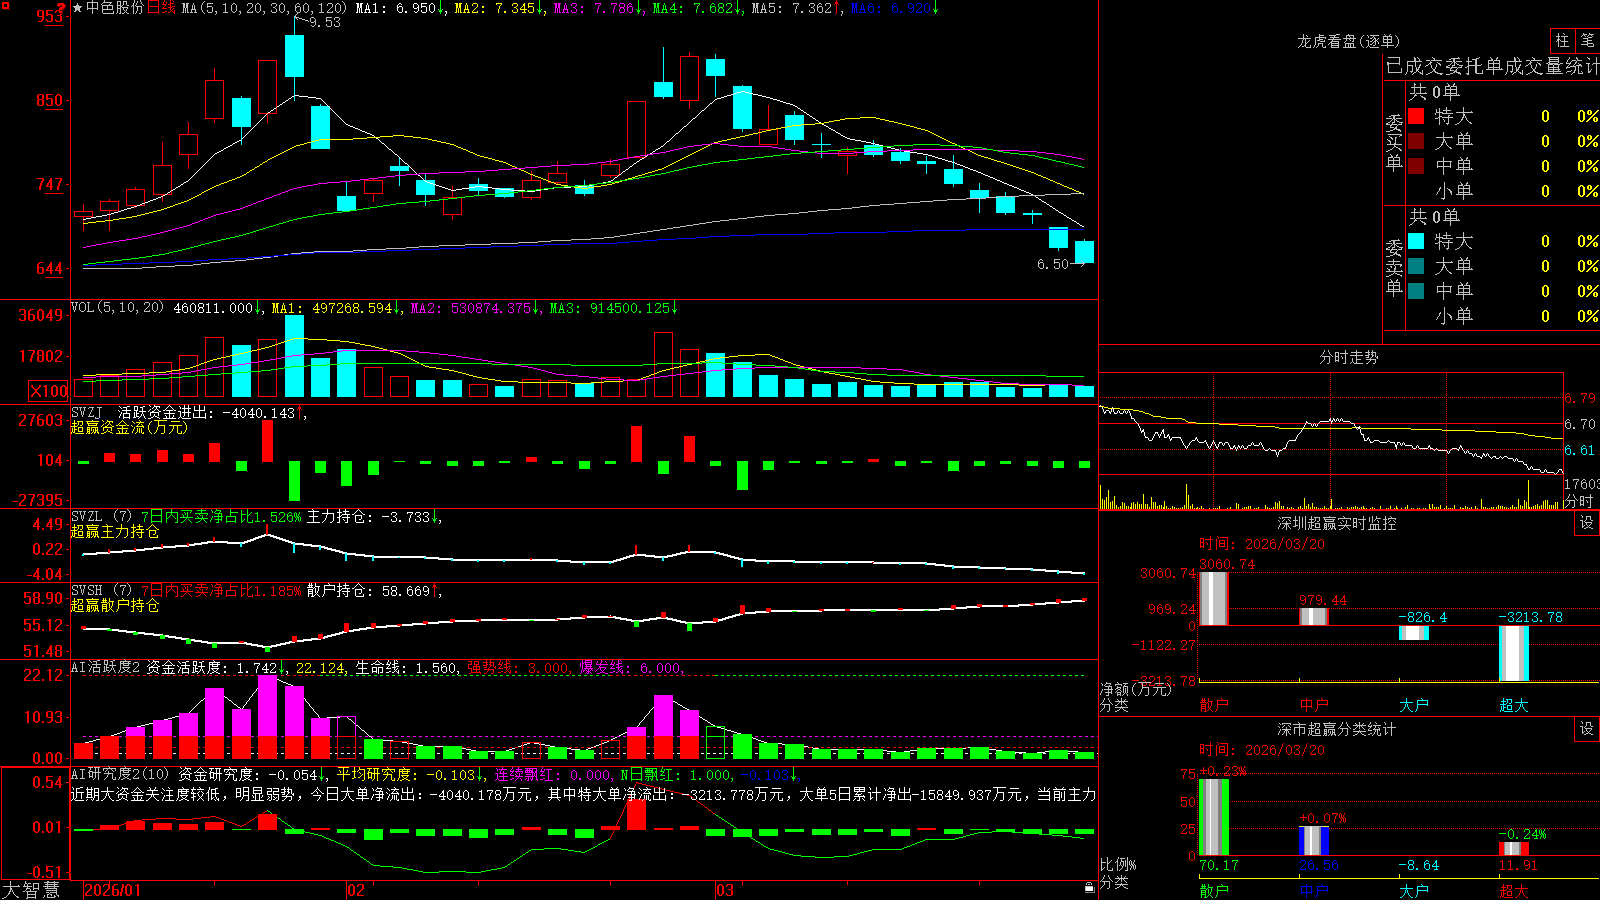Image resolution: width=1600 pixels, height=900 pixels.
Task: Click the 大智慧 logo at bottom-left
Action: tap(31, 890)
